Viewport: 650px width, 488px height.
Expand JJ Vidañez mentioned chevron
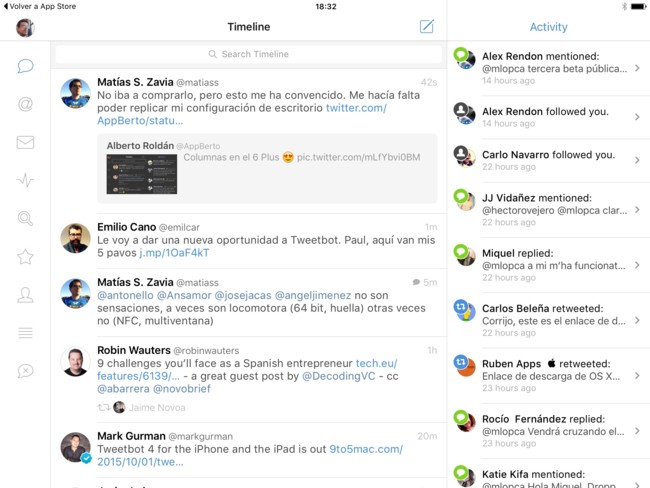(x=637, y=210)
